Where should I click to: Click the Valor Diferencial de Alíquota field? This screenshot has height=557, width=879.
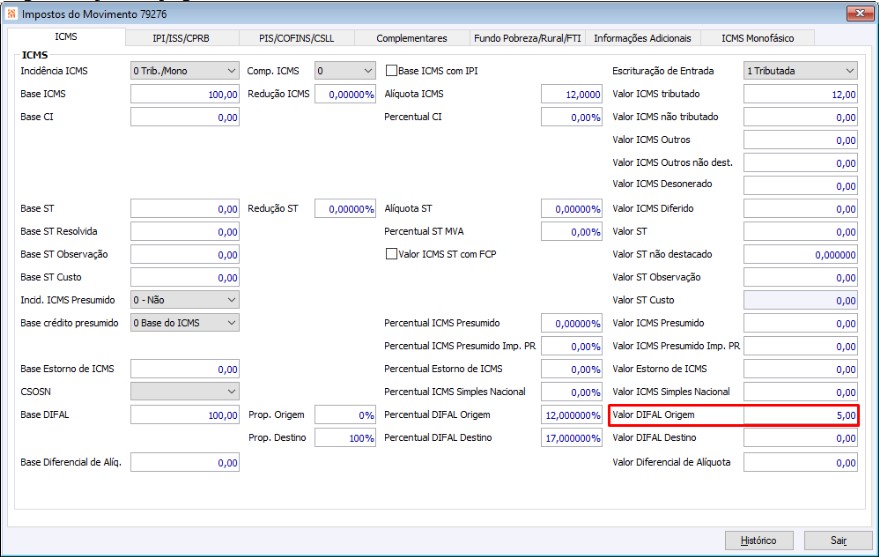coord(801,462)
